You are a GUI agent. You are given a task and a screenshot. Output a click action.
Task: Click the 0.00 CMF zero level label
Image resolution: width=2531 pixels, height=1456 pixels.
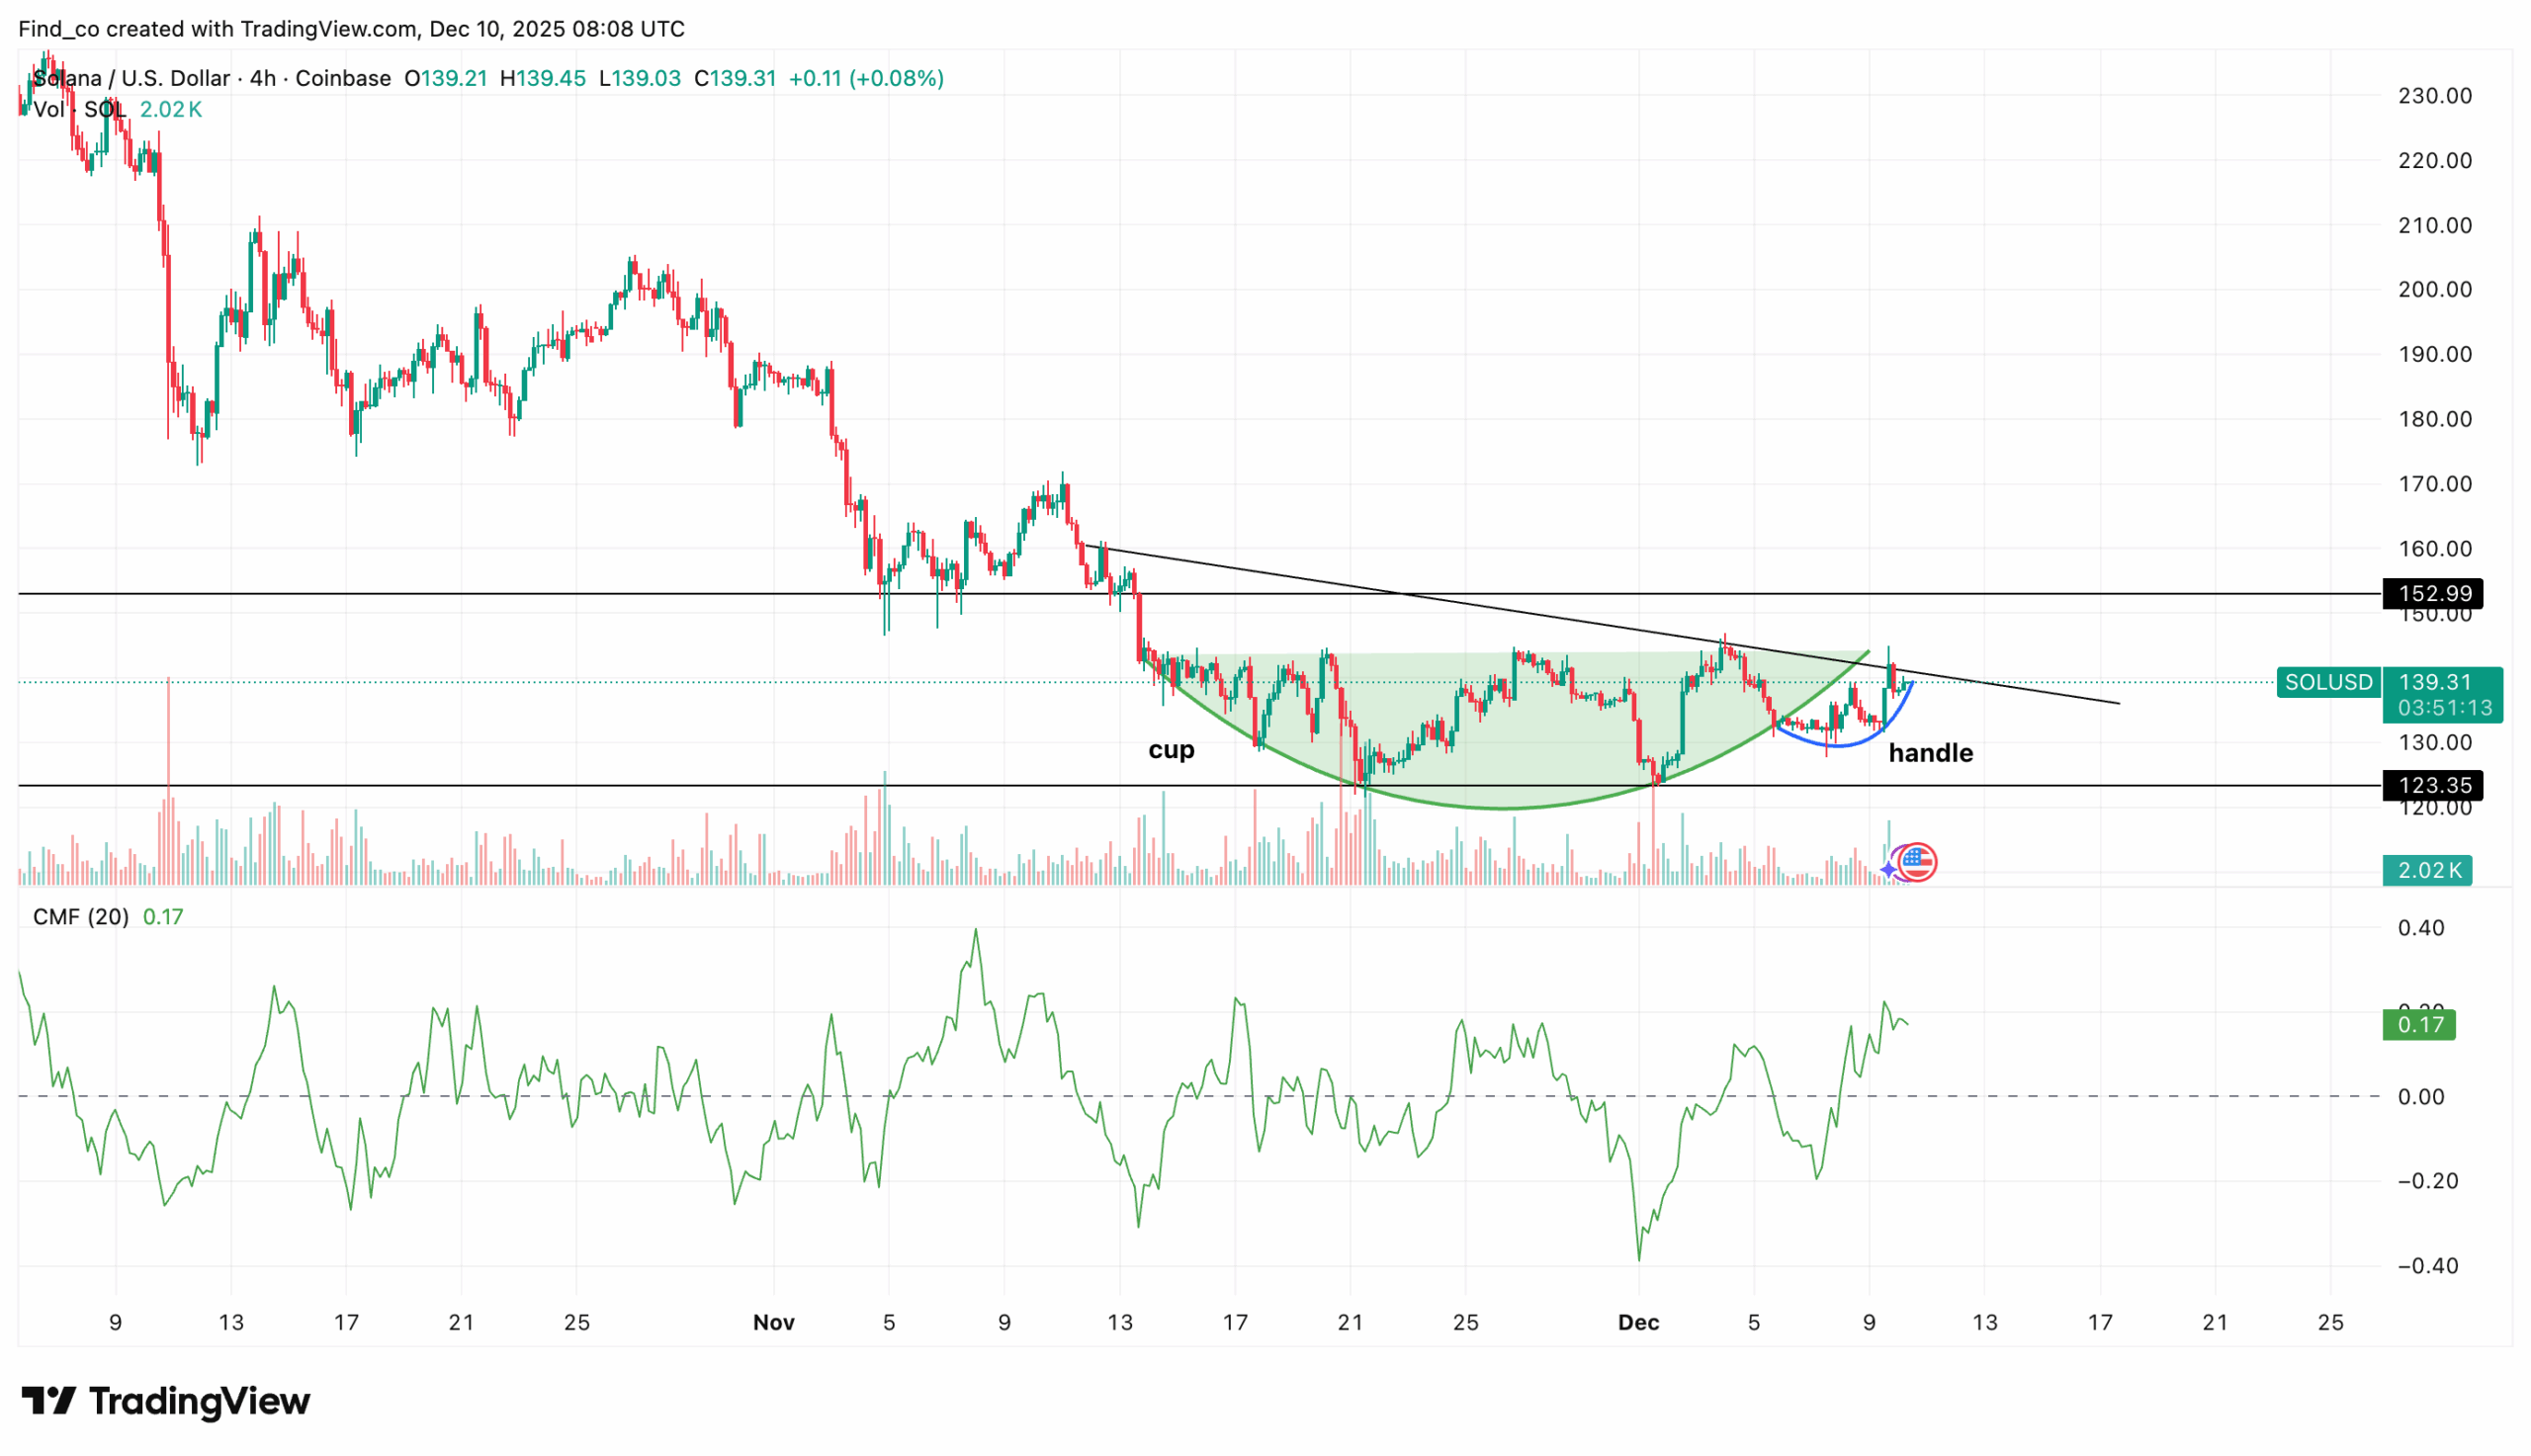(2421, 1097)
